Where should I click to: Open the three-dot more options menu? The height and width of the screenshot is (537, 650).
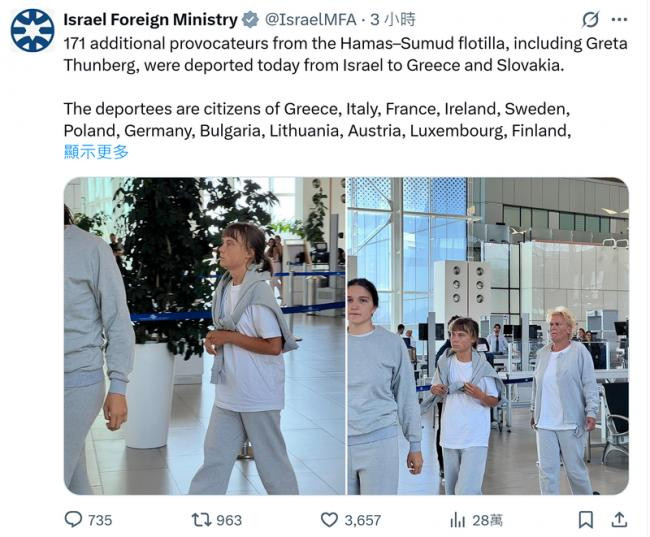622,19
